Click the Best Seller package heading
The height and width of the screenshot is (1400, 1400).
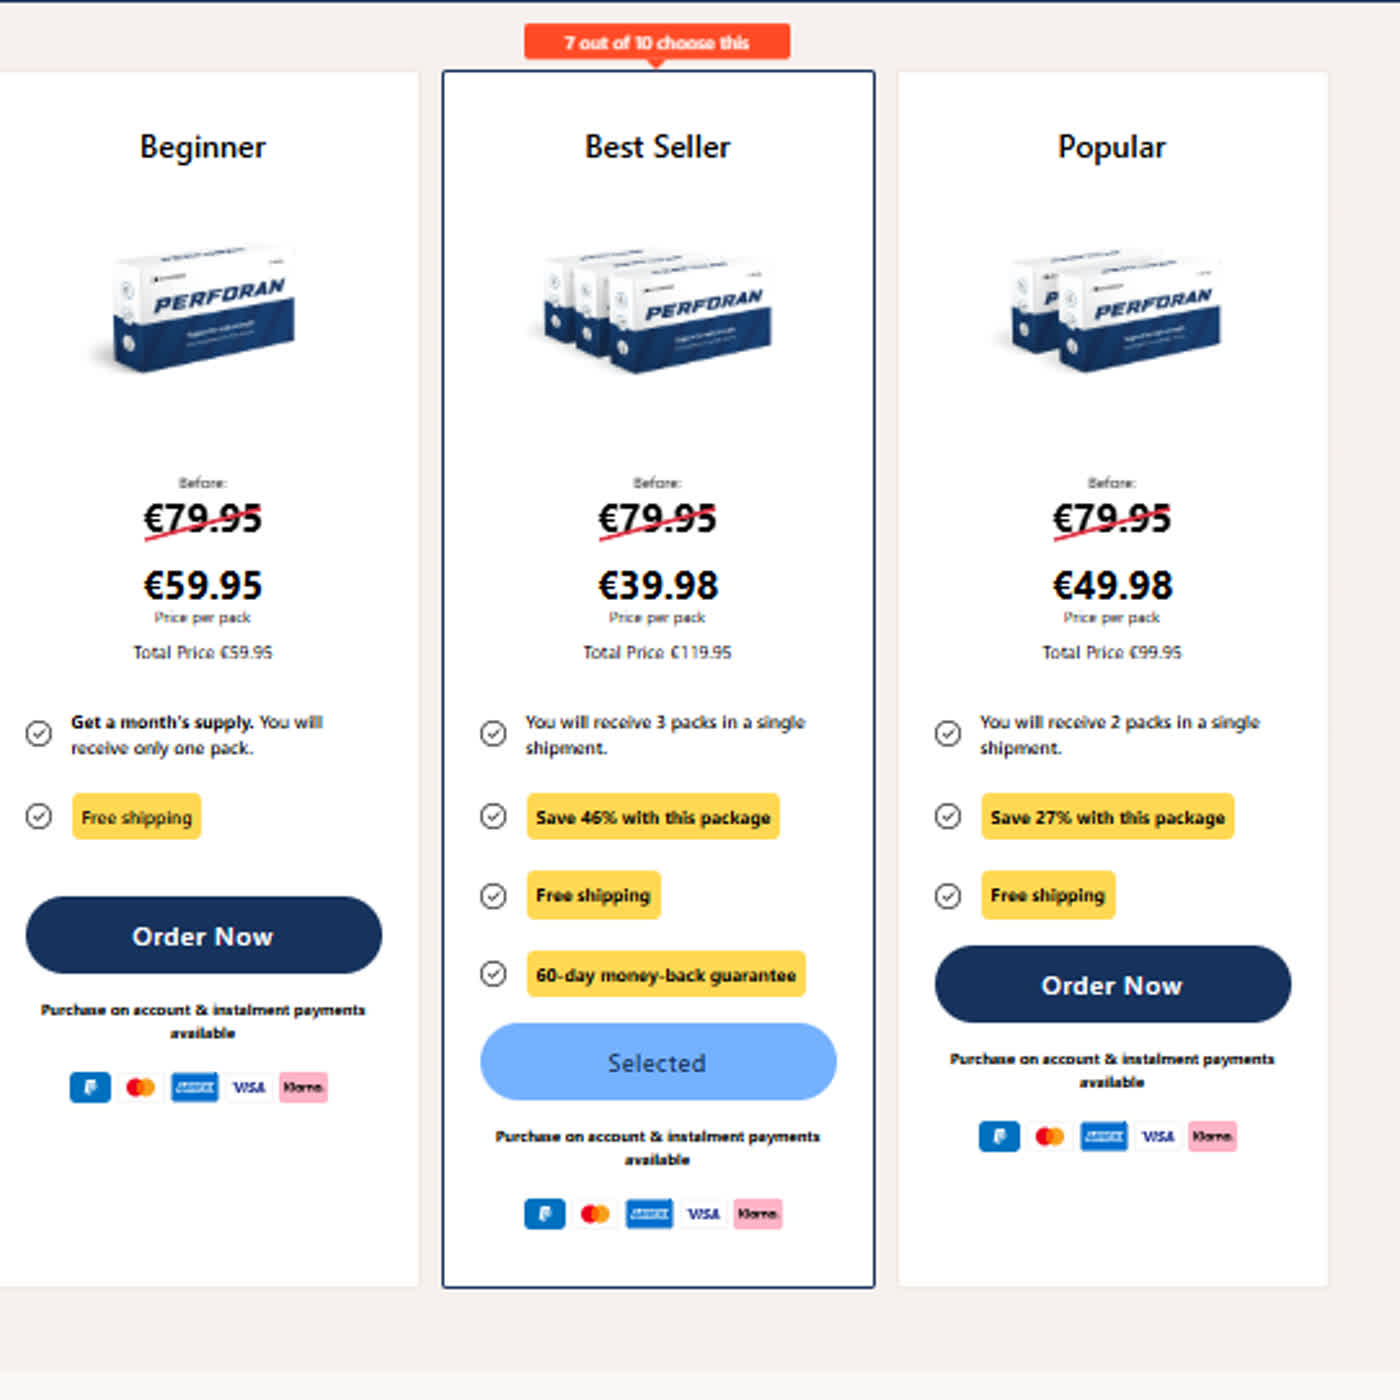657,147
